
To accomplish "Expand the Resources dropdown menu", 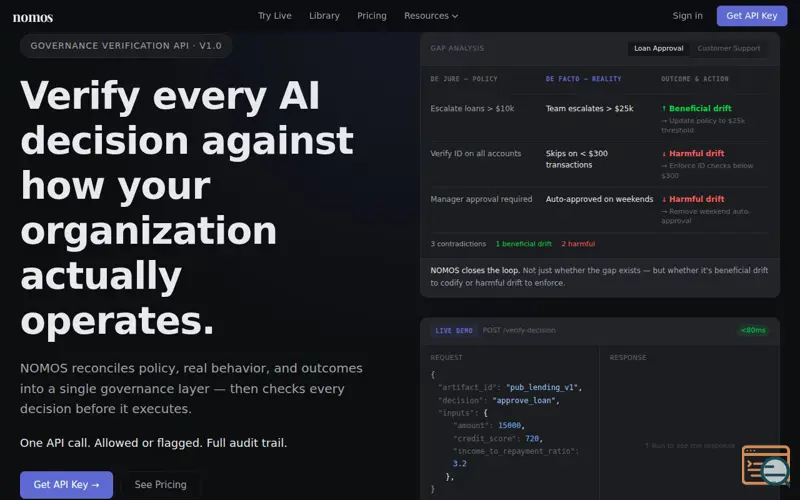I will point(431,16).
